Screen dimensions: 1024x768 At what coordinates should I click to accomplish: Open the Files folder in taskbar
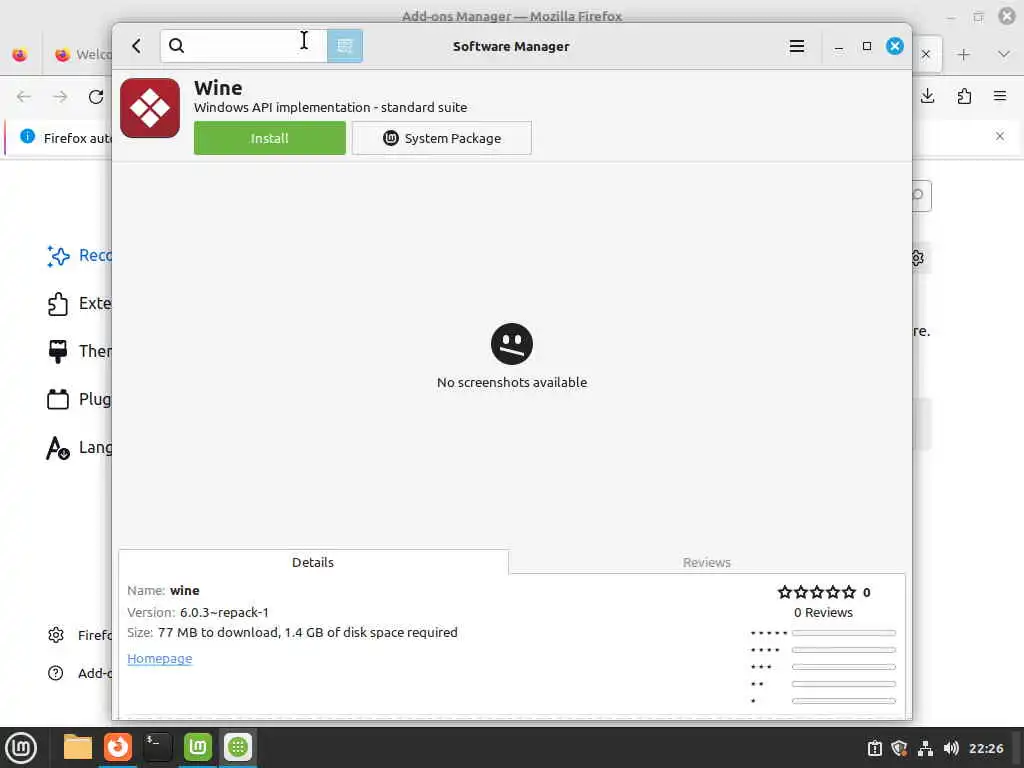tap(78, 747)
